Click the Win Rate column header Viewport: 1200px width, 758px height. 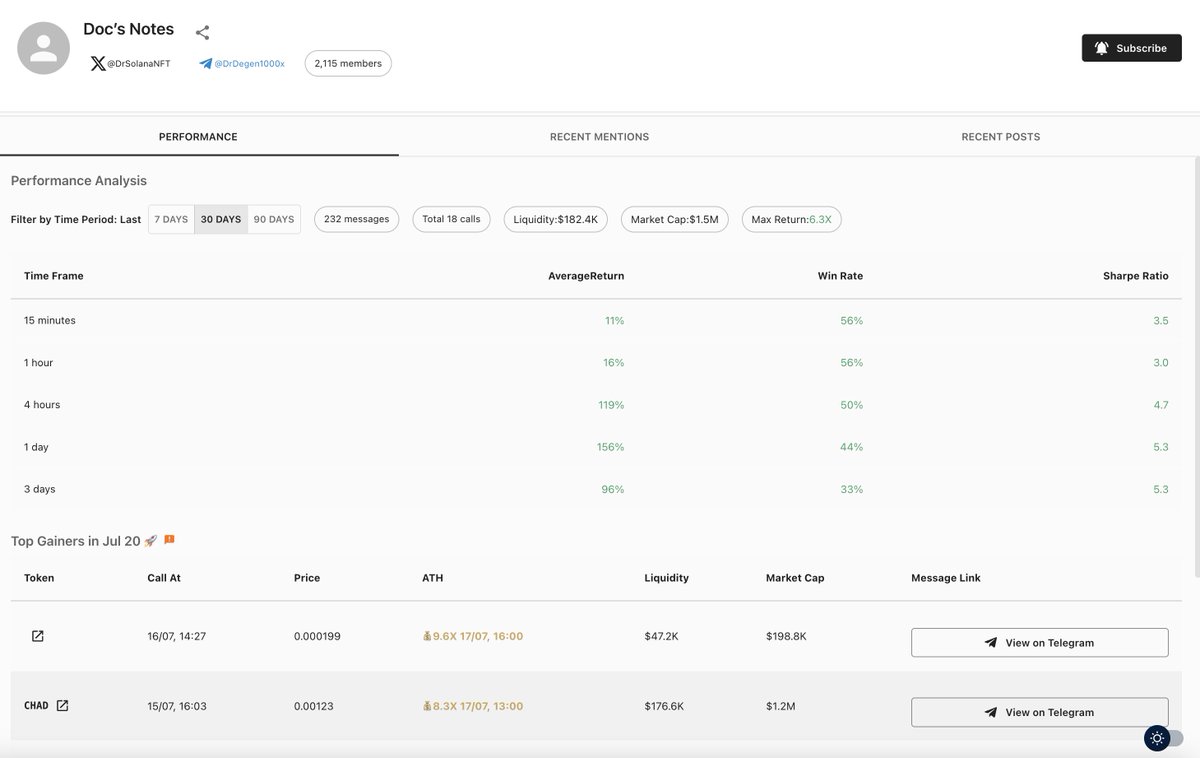(x=840, y=276)
